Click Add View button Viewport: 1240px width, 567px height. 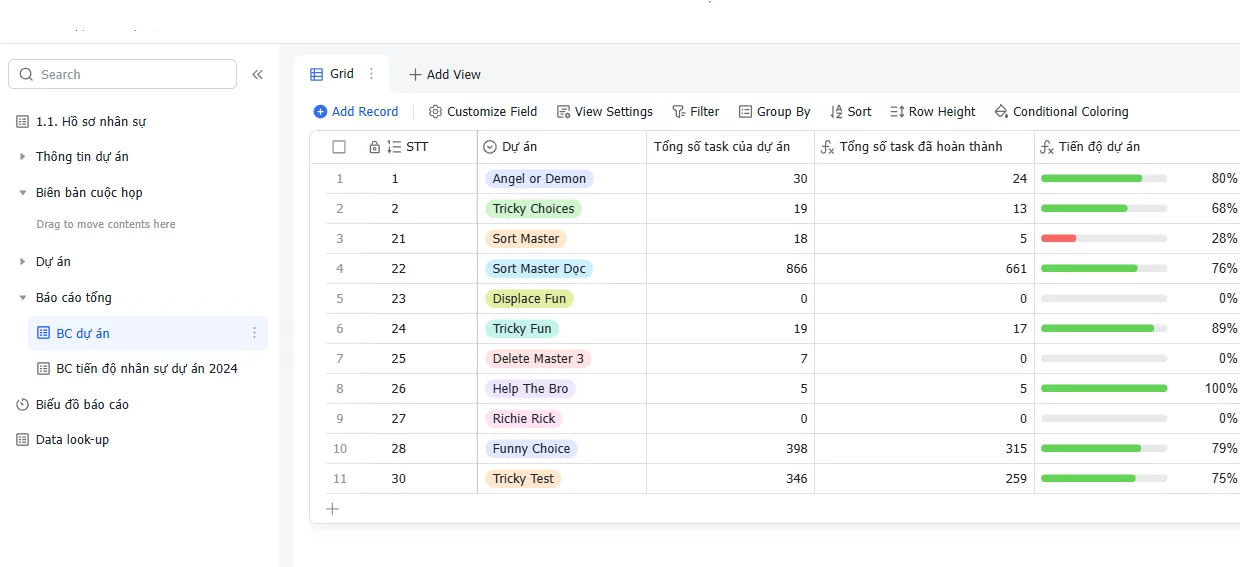point(444,74)
